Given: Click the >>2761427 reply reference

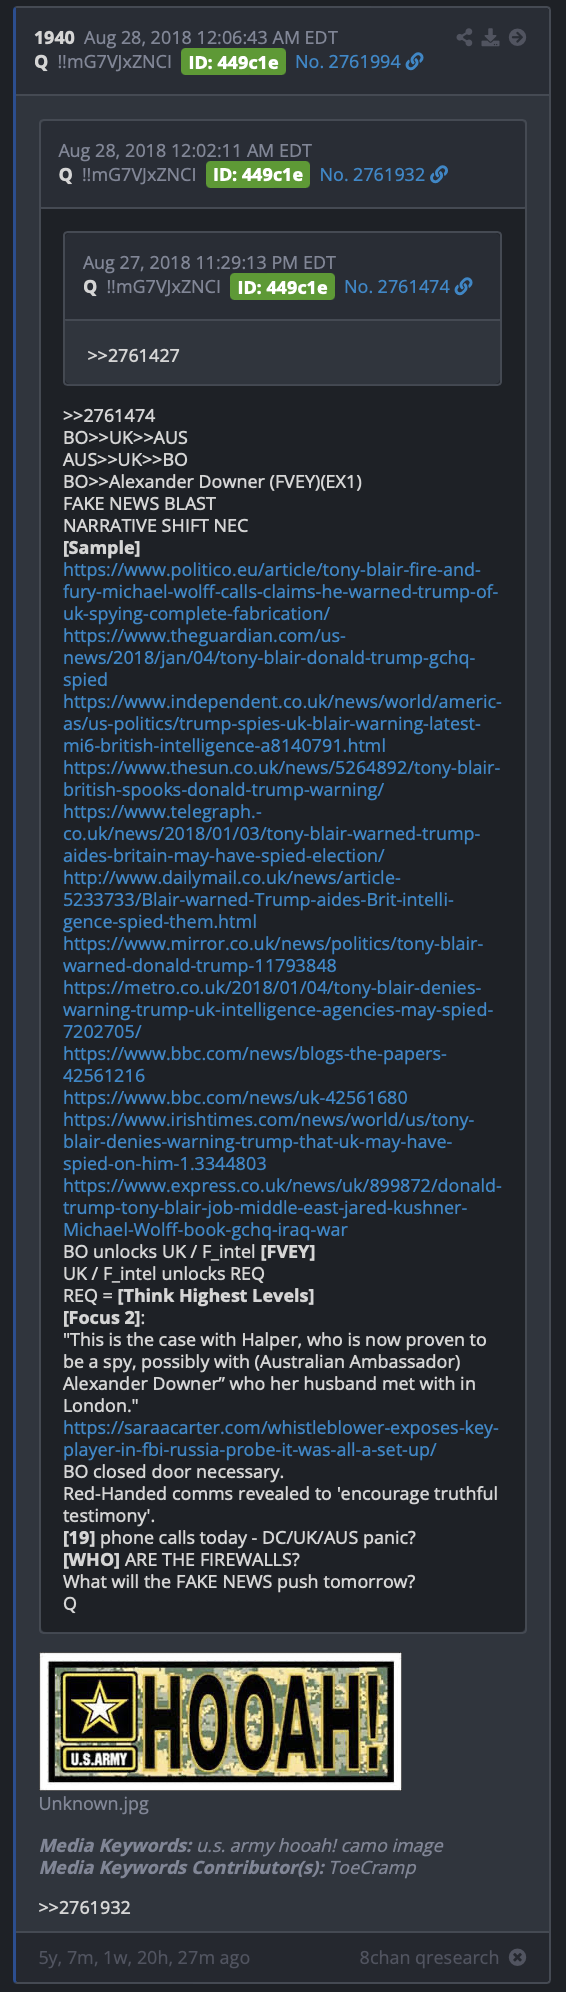Looking at the screenshot, I should point(133,355).
